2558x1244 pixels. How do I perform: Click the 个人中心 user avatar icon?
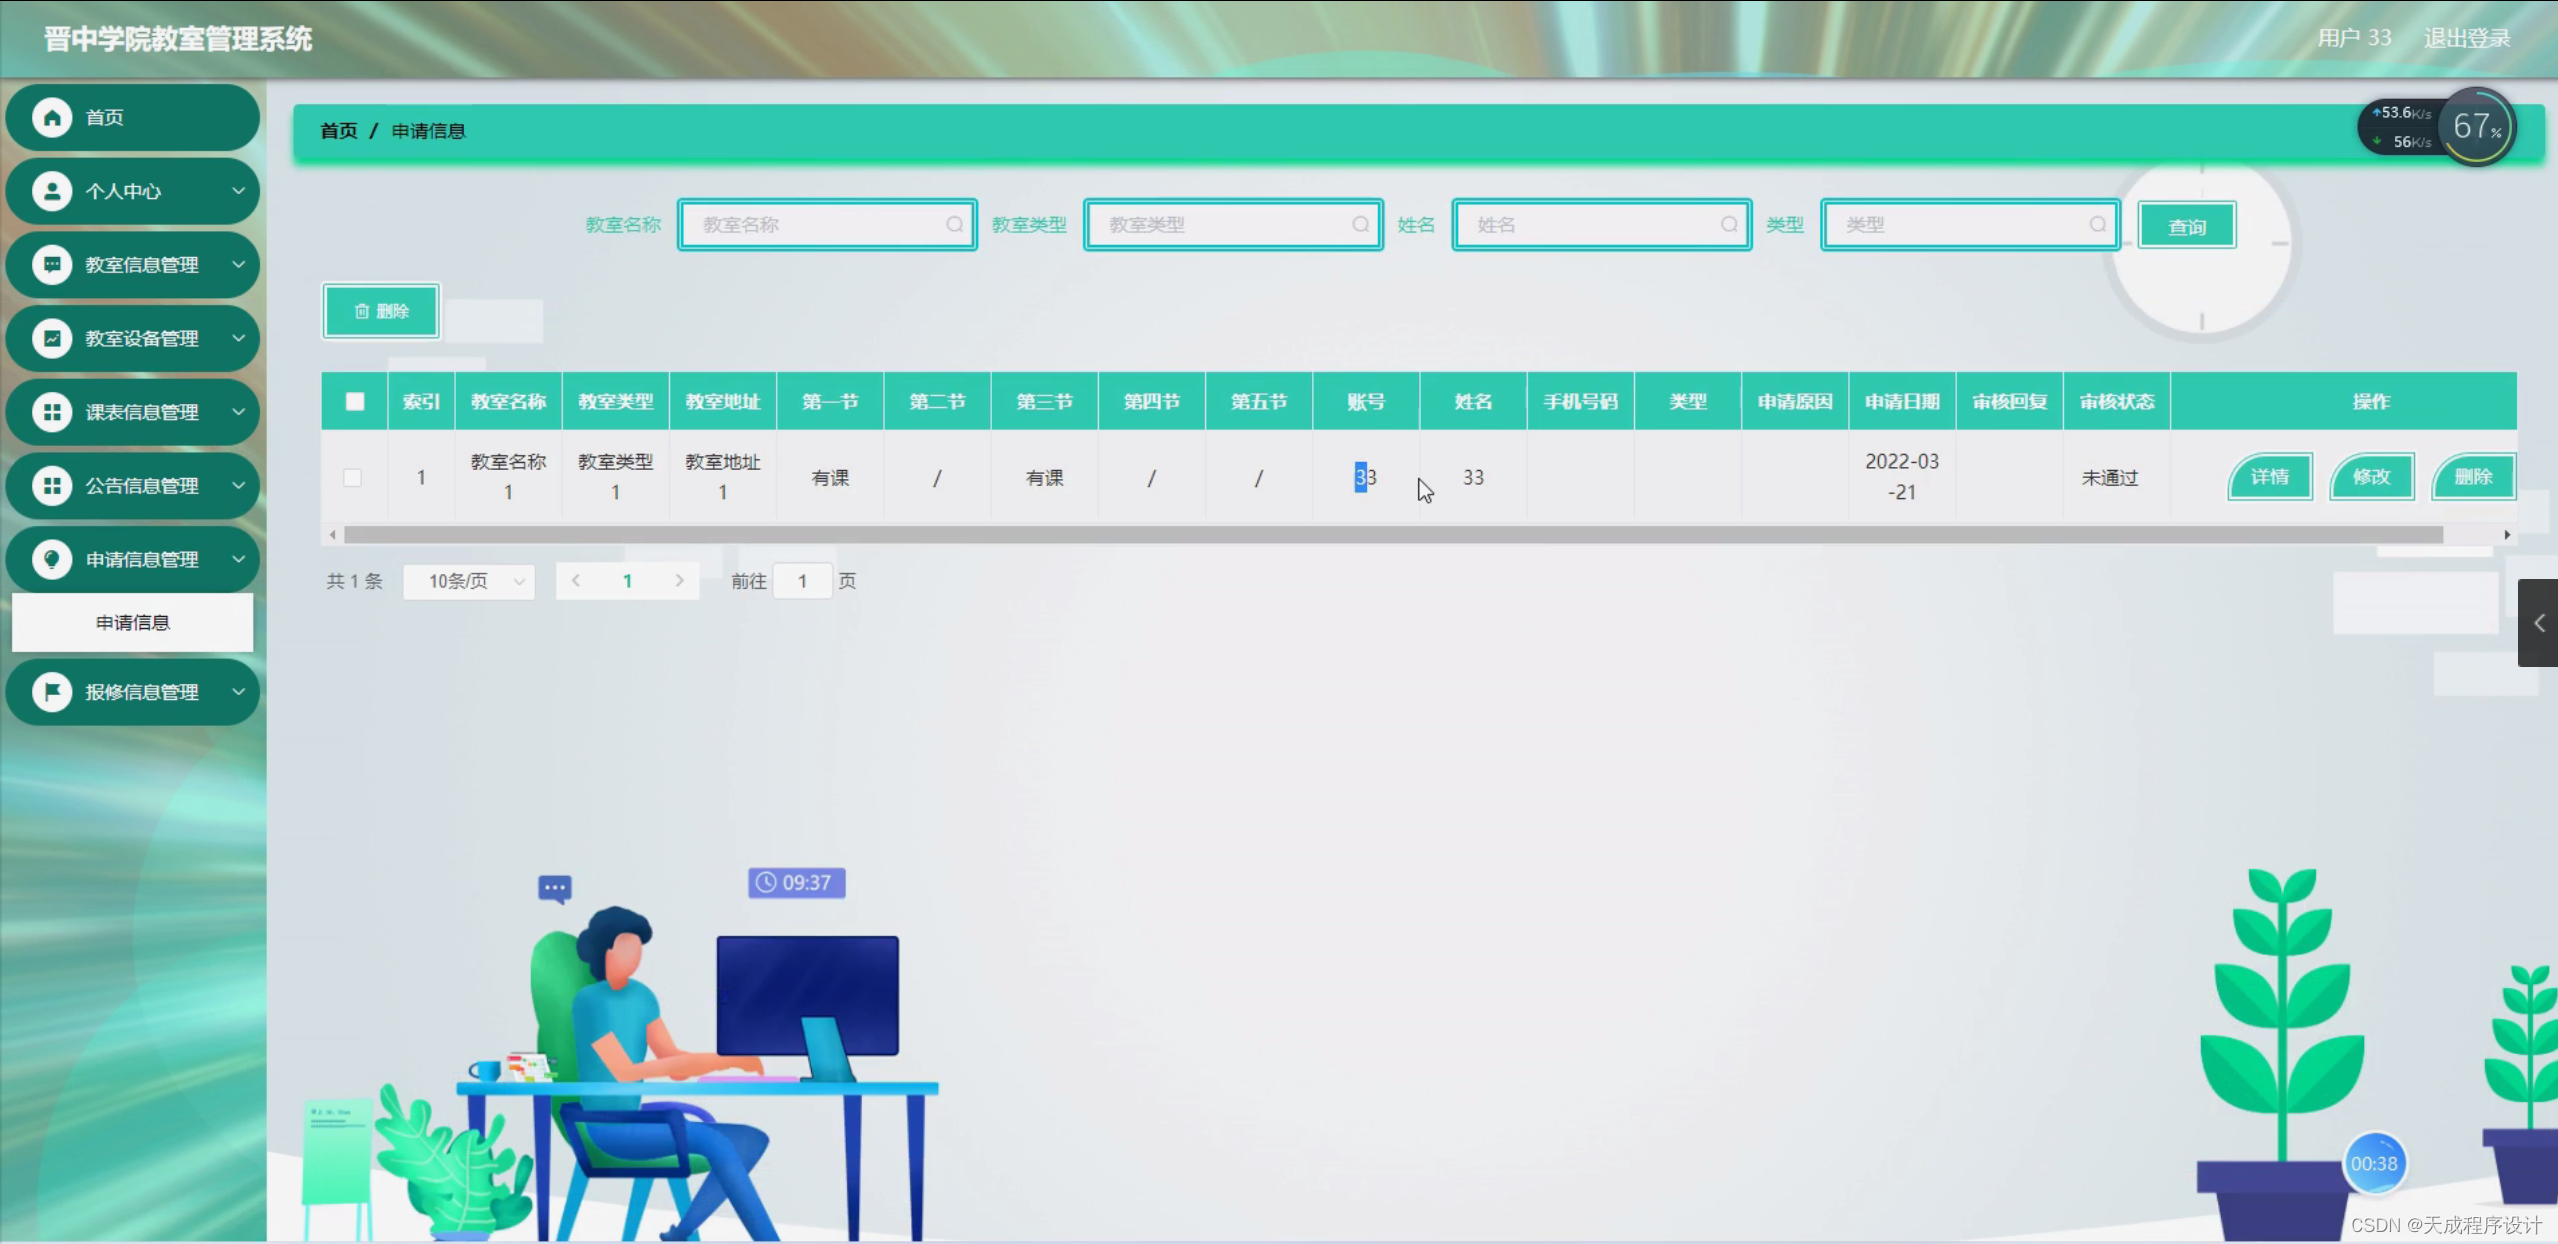[x=52, y=191]
